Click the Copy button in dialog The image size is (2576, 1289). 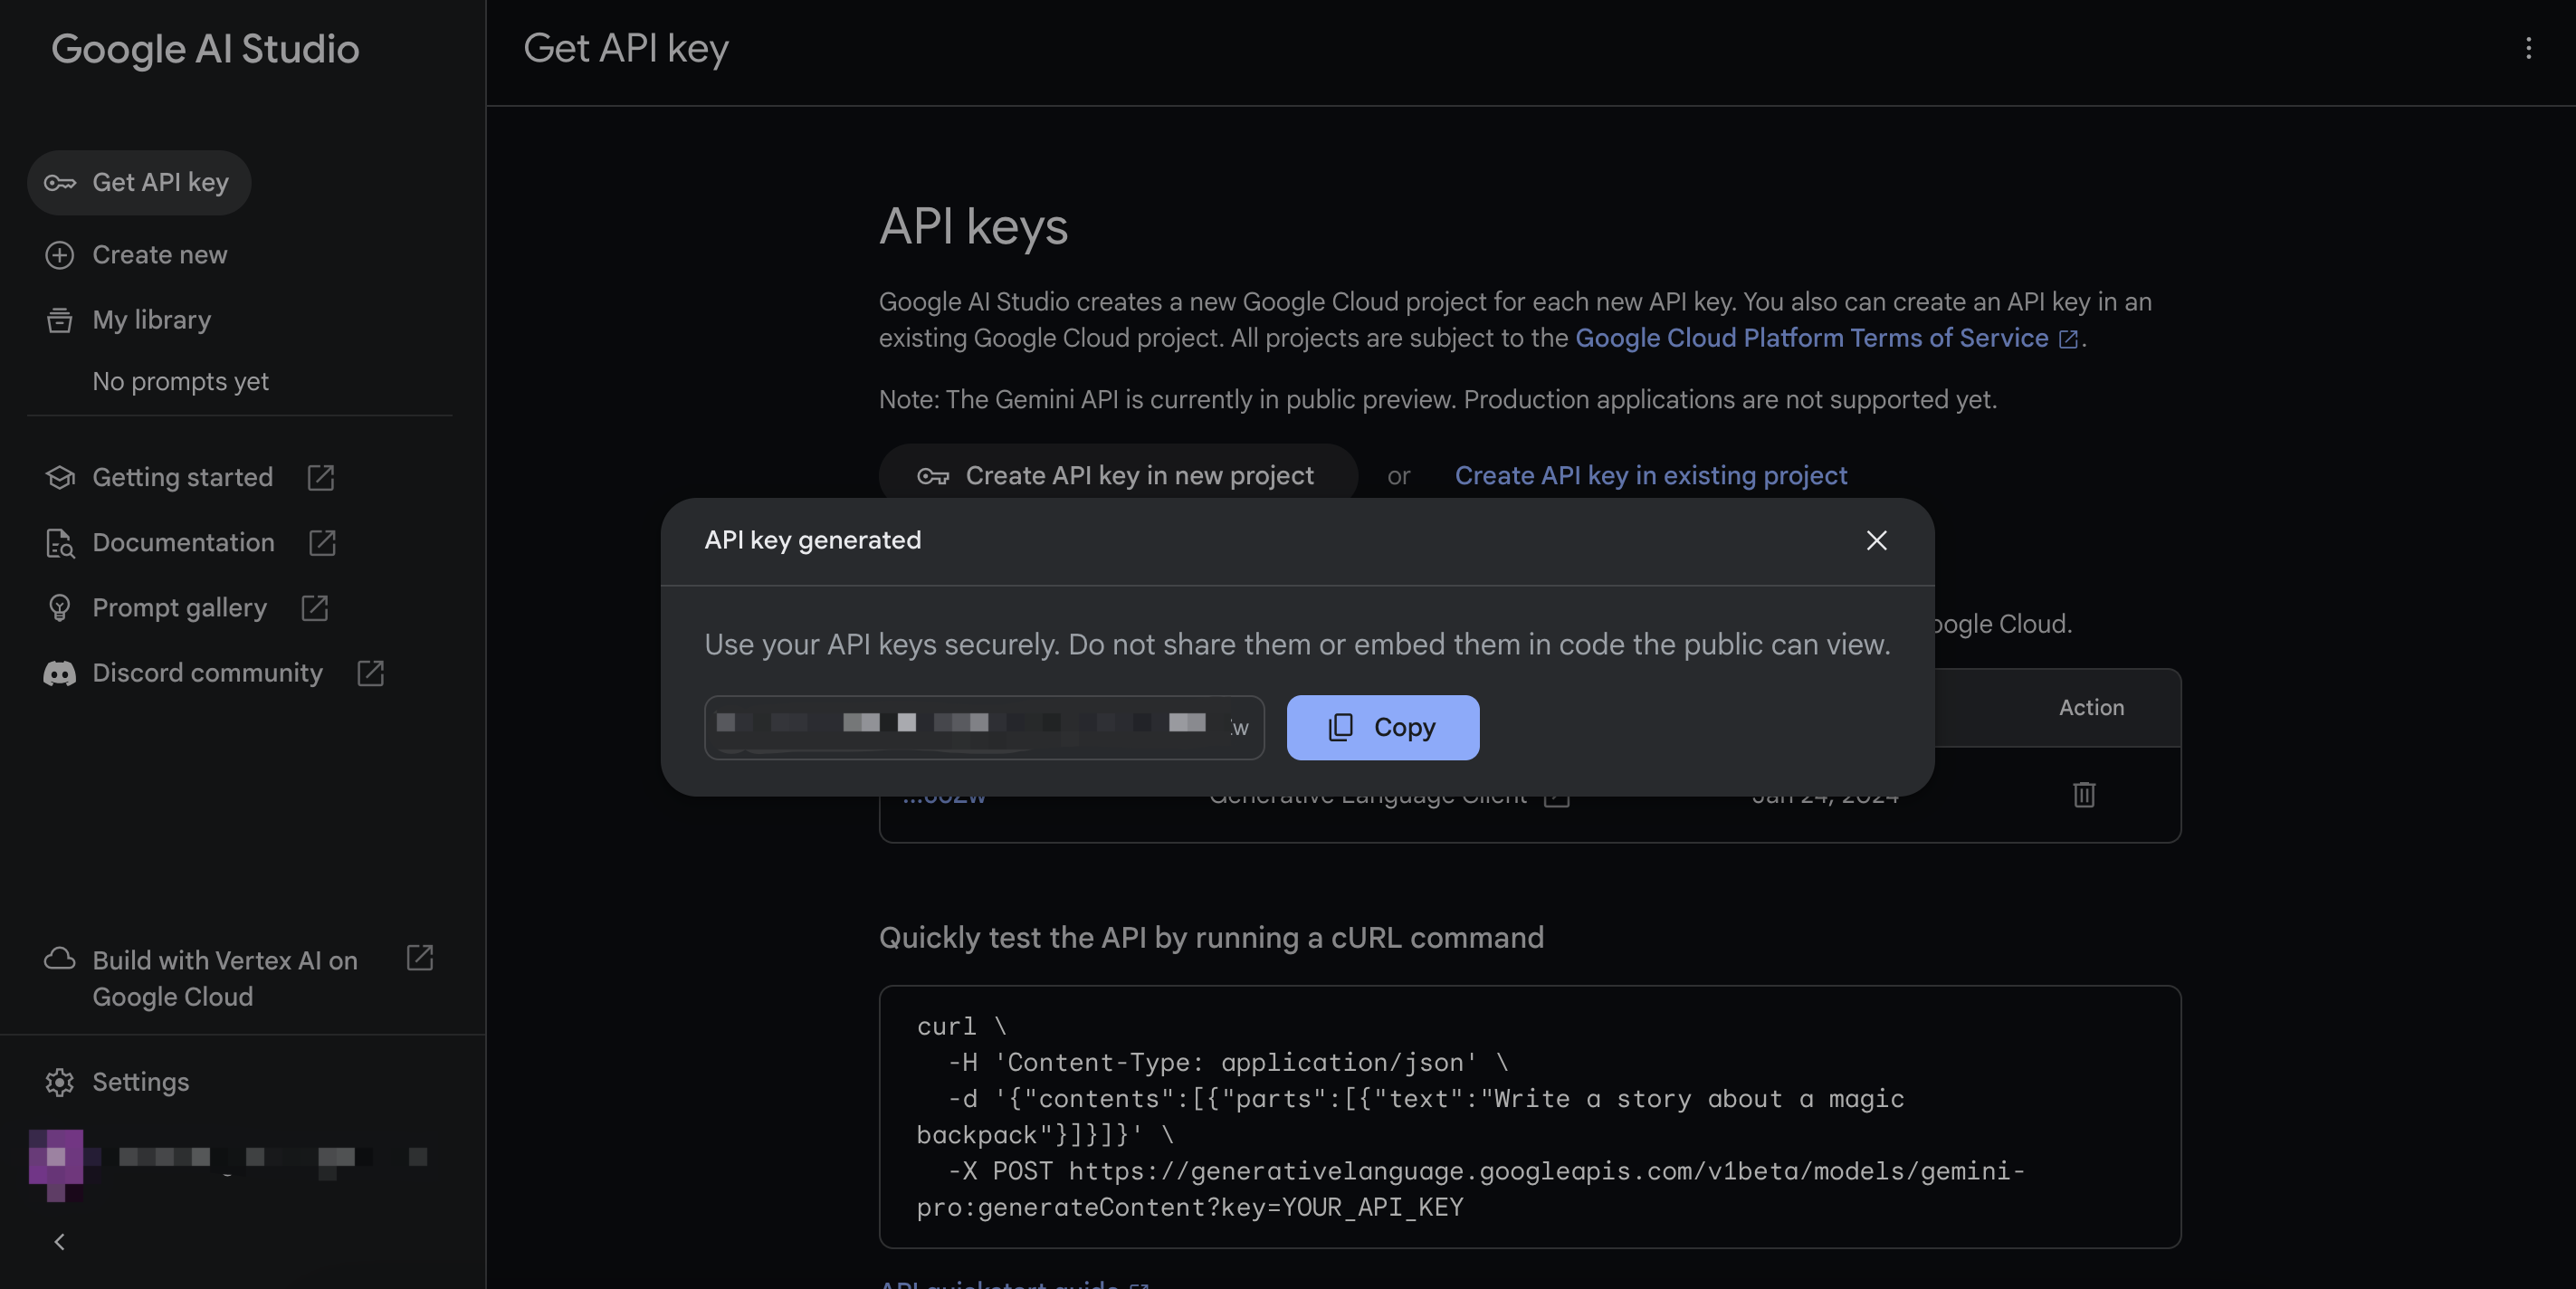(1382, 727)
